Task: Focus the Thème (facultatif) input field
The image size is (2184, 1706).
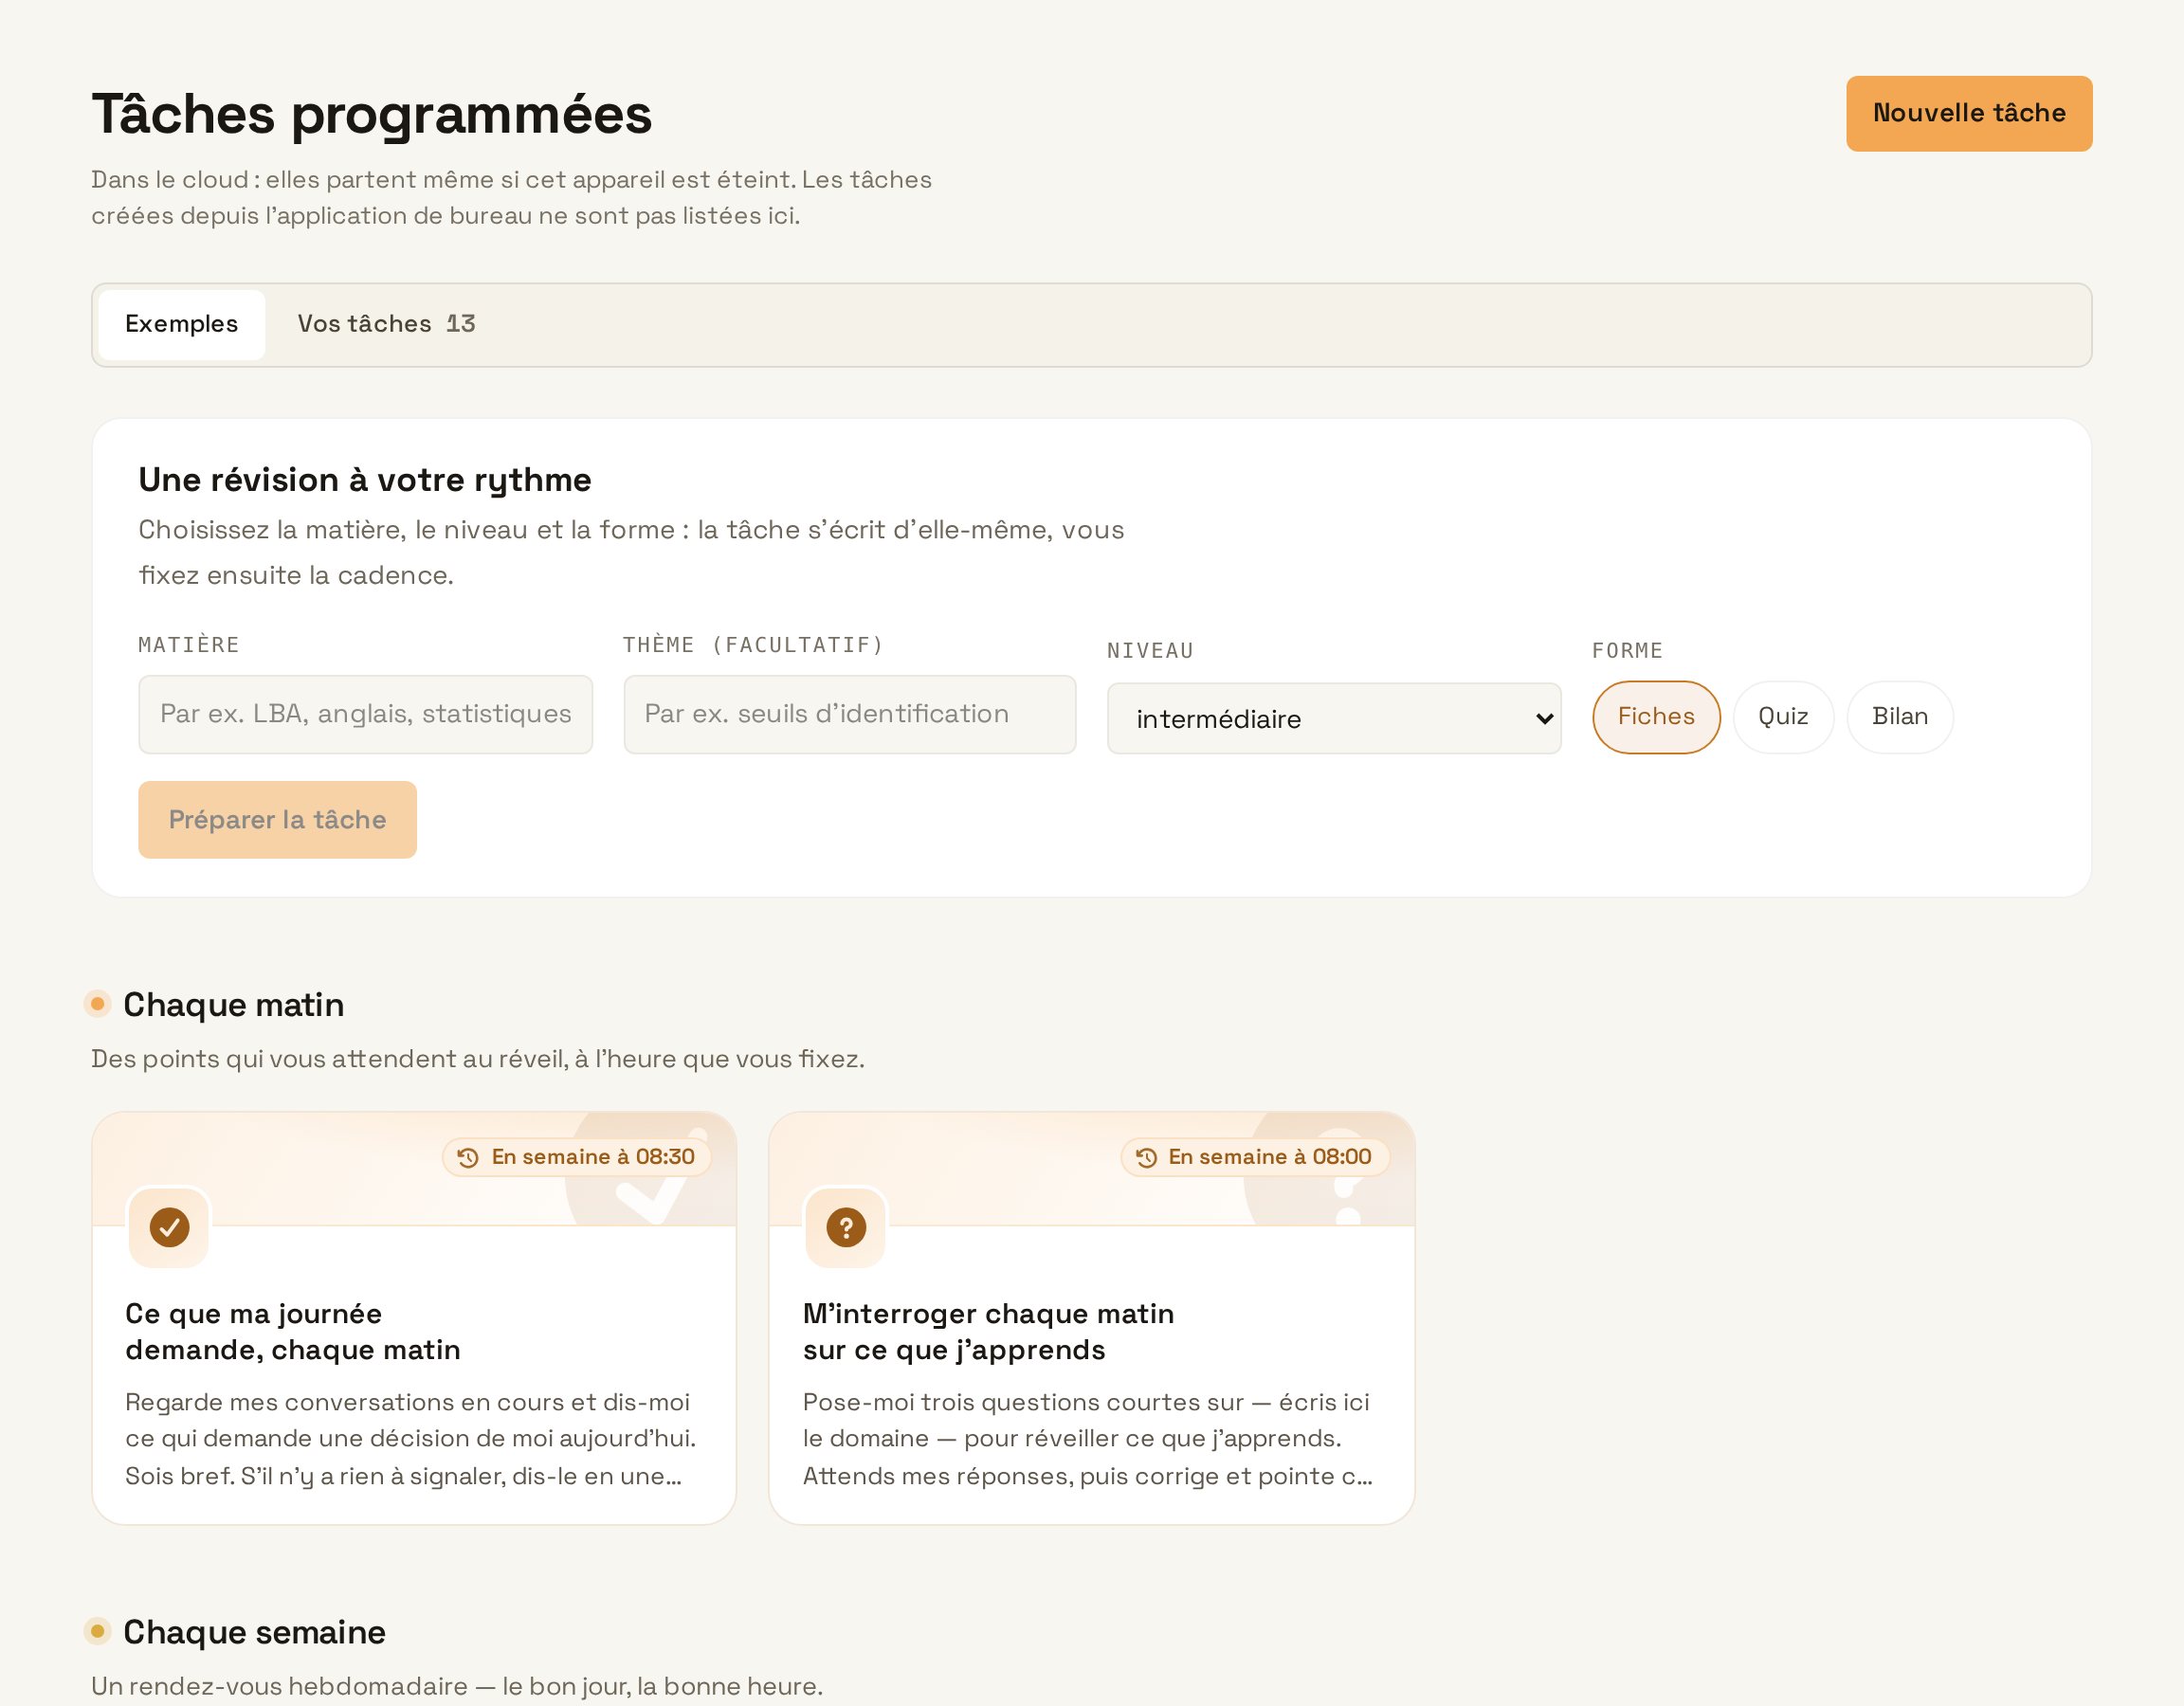Action: [x=849, y=714]
